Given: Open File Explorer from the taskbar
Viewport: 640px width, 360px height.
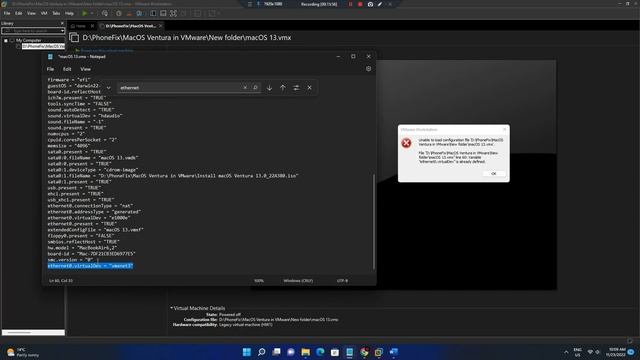Looking at the screenshot, I should pos(305,352).
